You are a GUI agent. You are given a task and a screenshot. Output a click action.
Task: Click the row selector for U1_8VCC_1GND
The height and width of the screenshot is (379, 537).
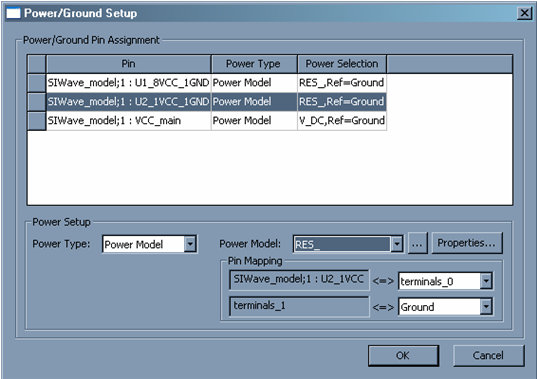click(x=37, y=83)
